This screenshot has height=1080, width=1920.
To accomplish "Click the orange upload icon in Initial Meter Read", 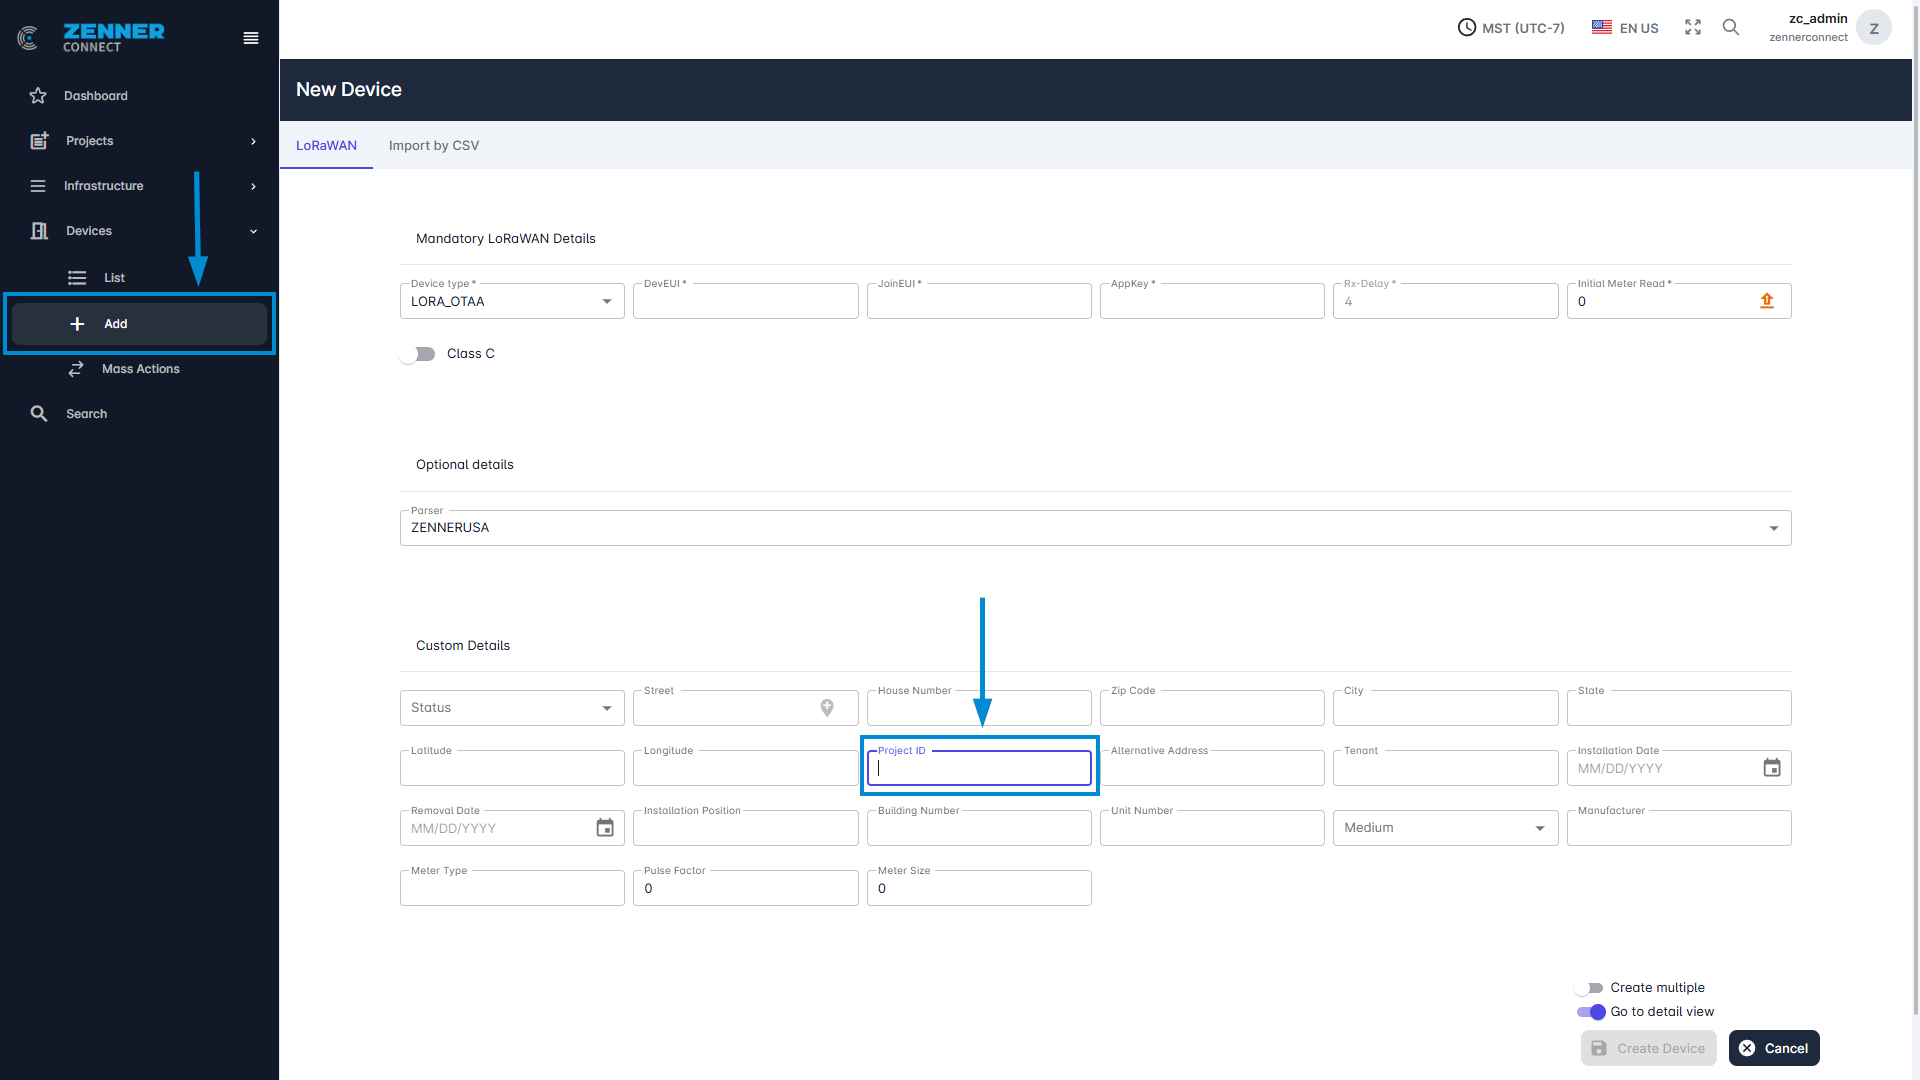I will click(x=1767, y=301).
